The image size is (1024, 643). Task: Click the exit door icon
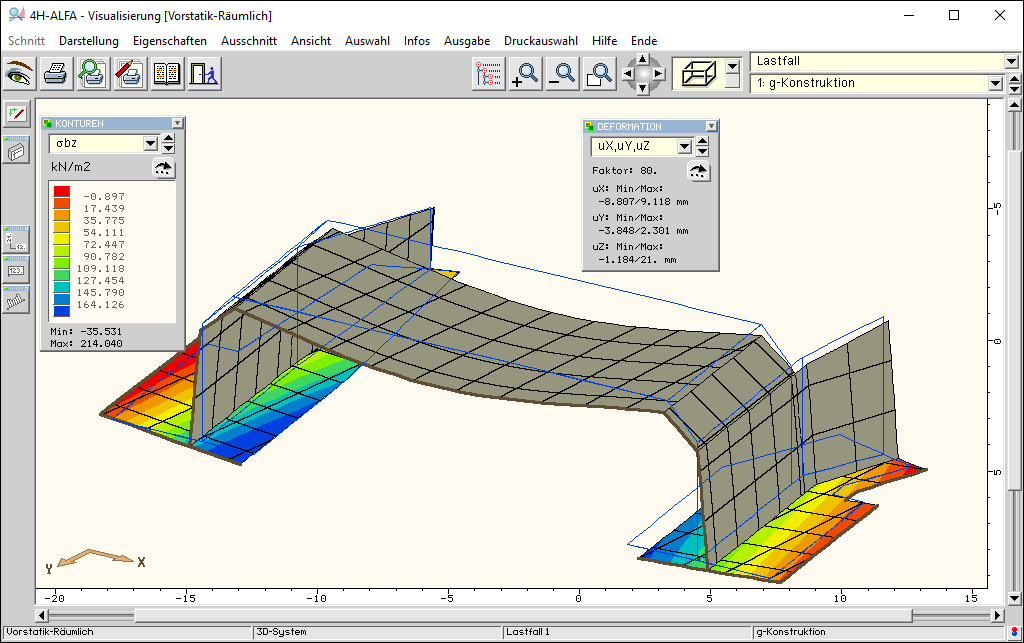pyautogui.click(x=203, y=73)
